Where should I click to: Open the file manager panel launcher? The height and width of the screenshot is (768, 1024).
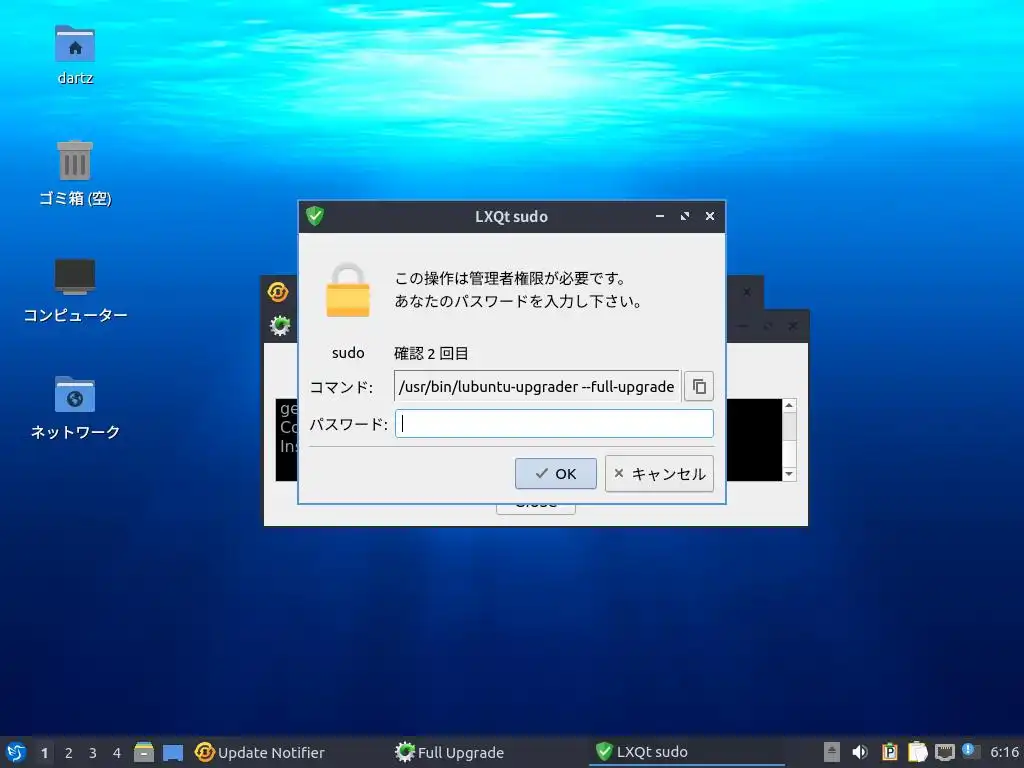pyautogui.click(x=144, y=752)
